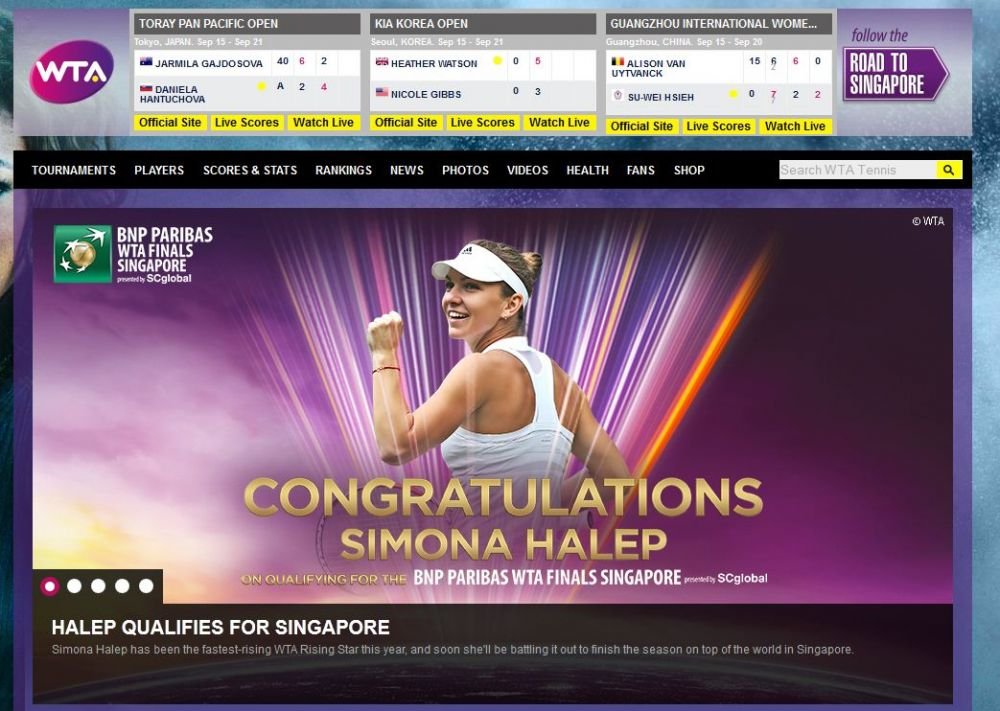Click BNP Paribas WTA Finals logo
Image resolution: width=1000 pixels, height=711 pixels.
pos(133,254)
